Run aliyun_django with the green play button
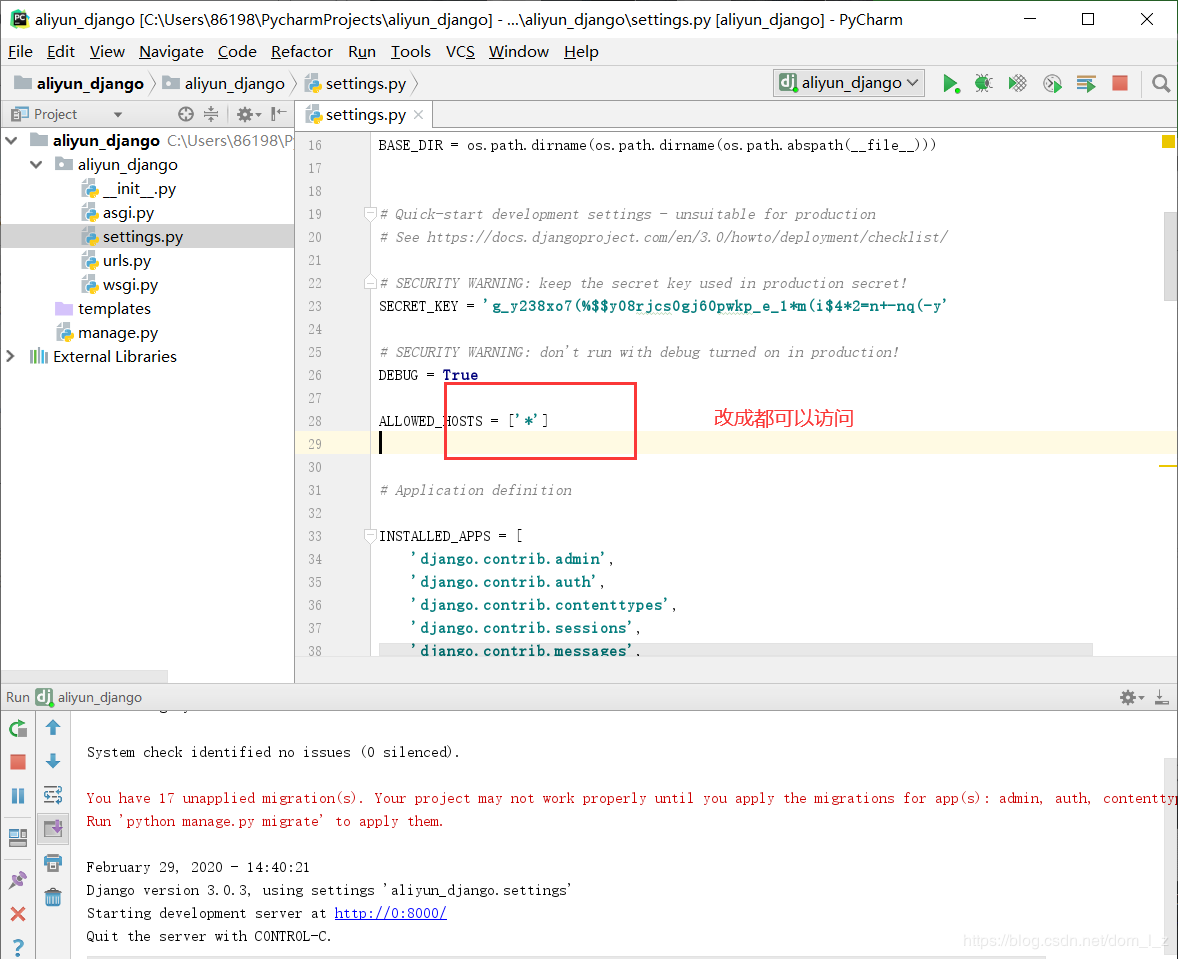This screenshot has width=1178, height=959. coord(950,83)
